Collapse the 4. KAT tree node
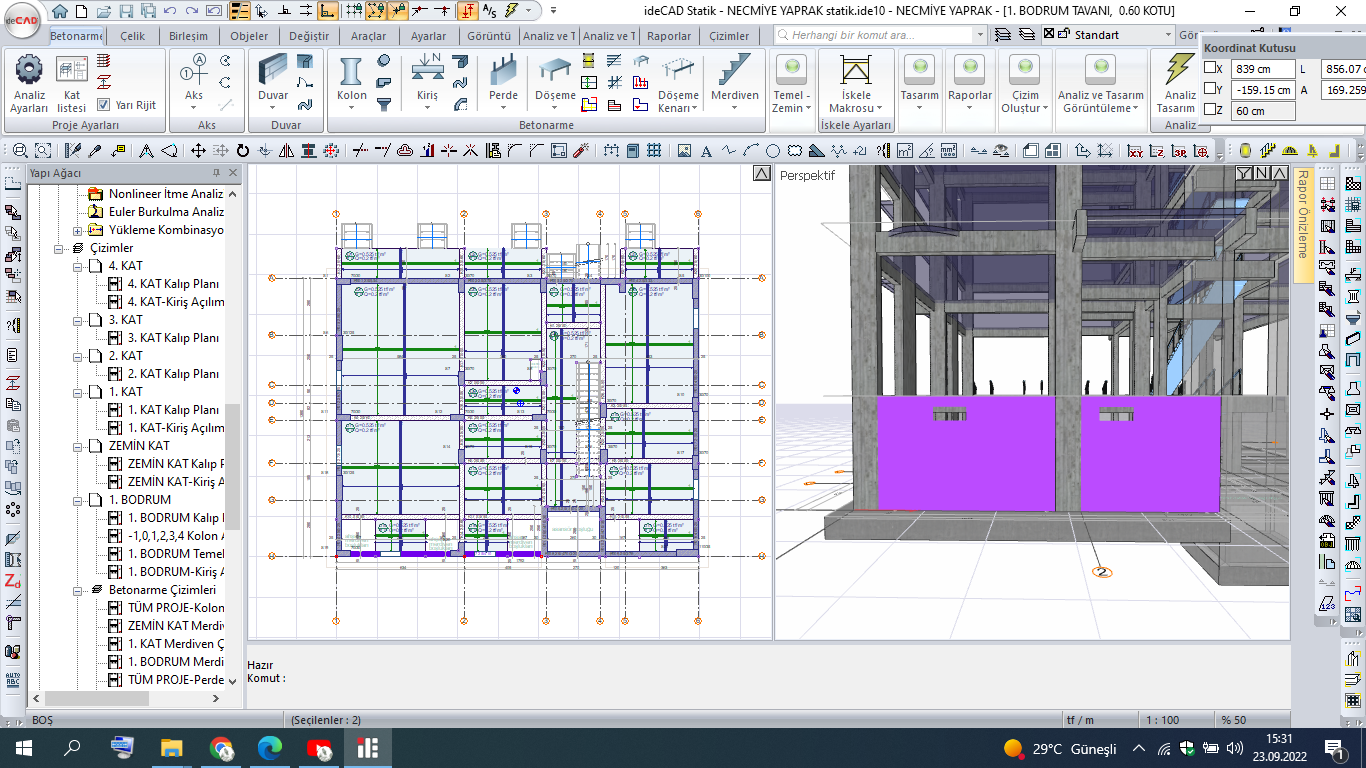This screenshot has width=1366, height=768. click(x=78, y=266)
